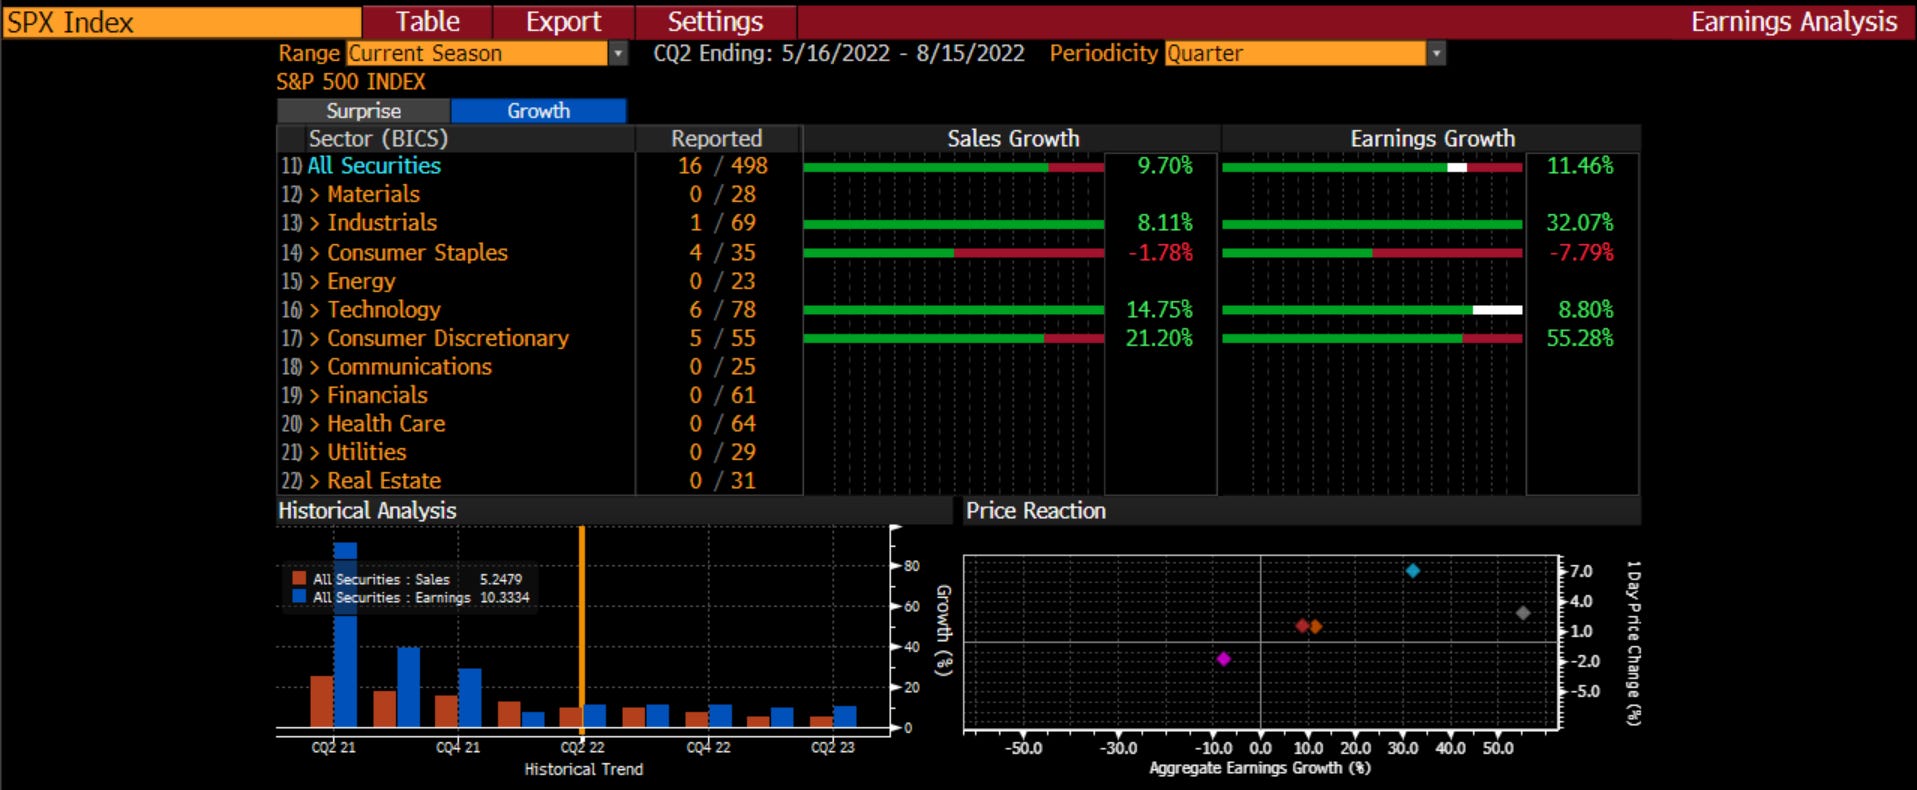Select the All Securities row
This screenshot has width=1917, height=790.
(x=373, y=166)
